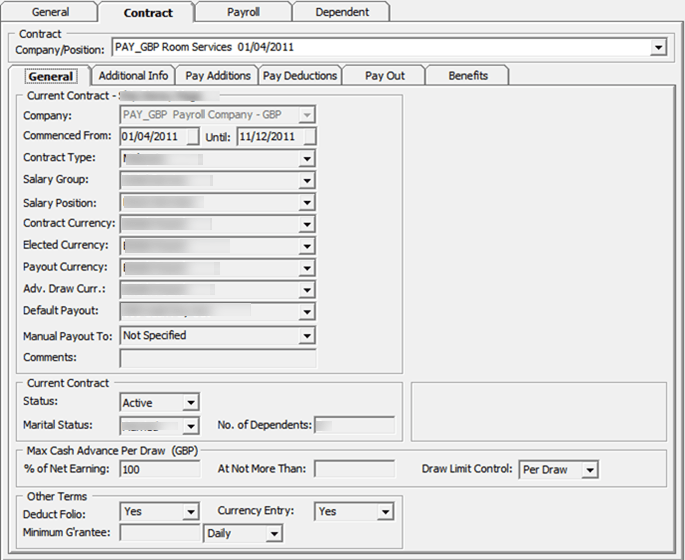Select the inner General sub-tab
This screenshot has width=685, height=560.
click(50, 76)
